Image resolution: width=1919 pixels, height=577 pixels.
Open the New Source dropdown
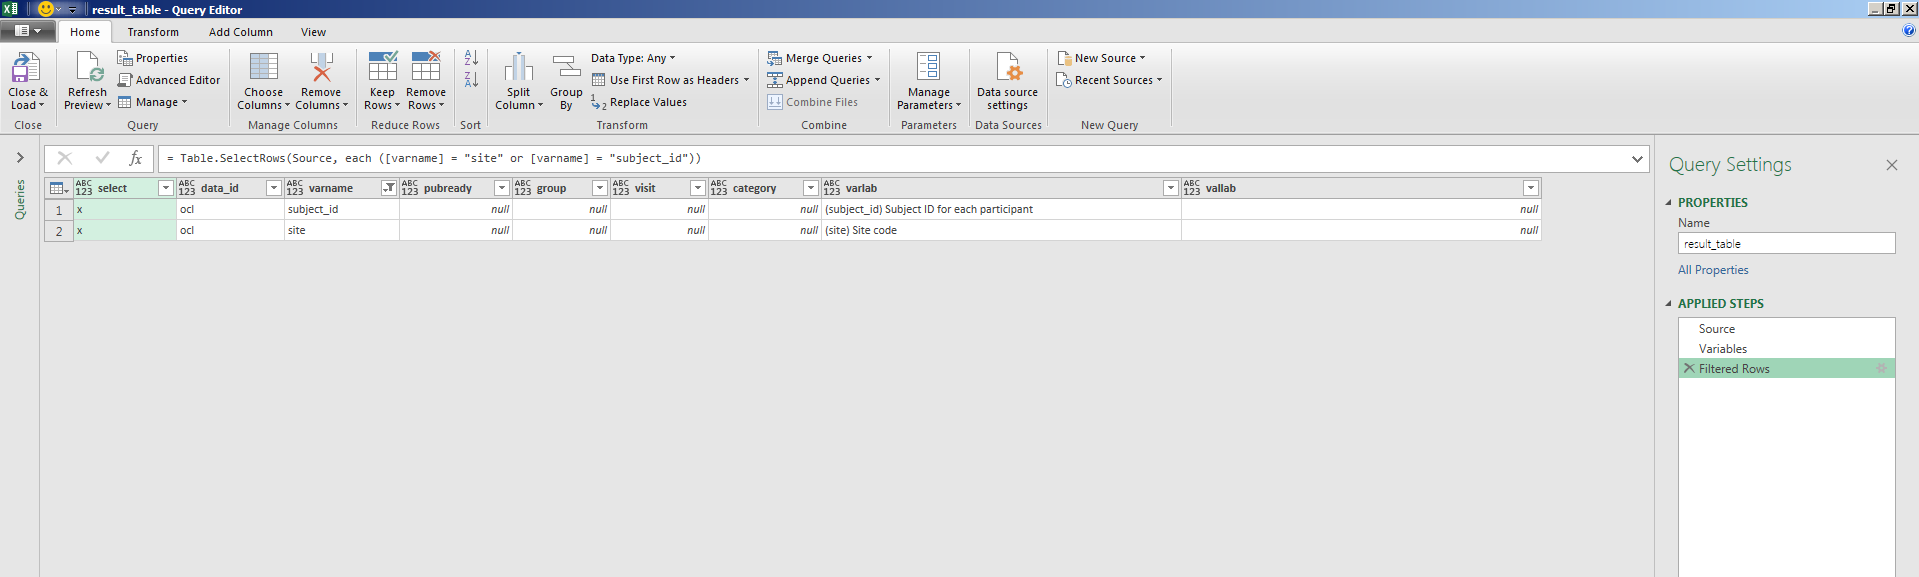click(x=1102, y=58)
